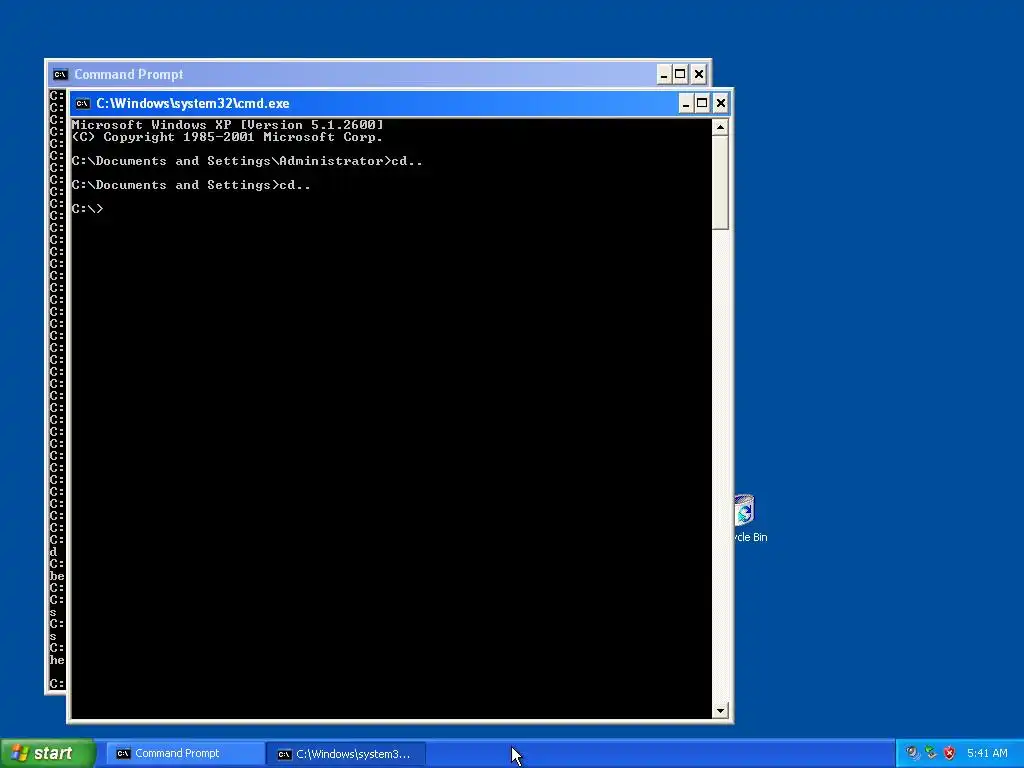Viewport: 1024px width, 768px height.
Task: Click the C:\> prompt in cmd.exe
Action: (x=88, y=209)
